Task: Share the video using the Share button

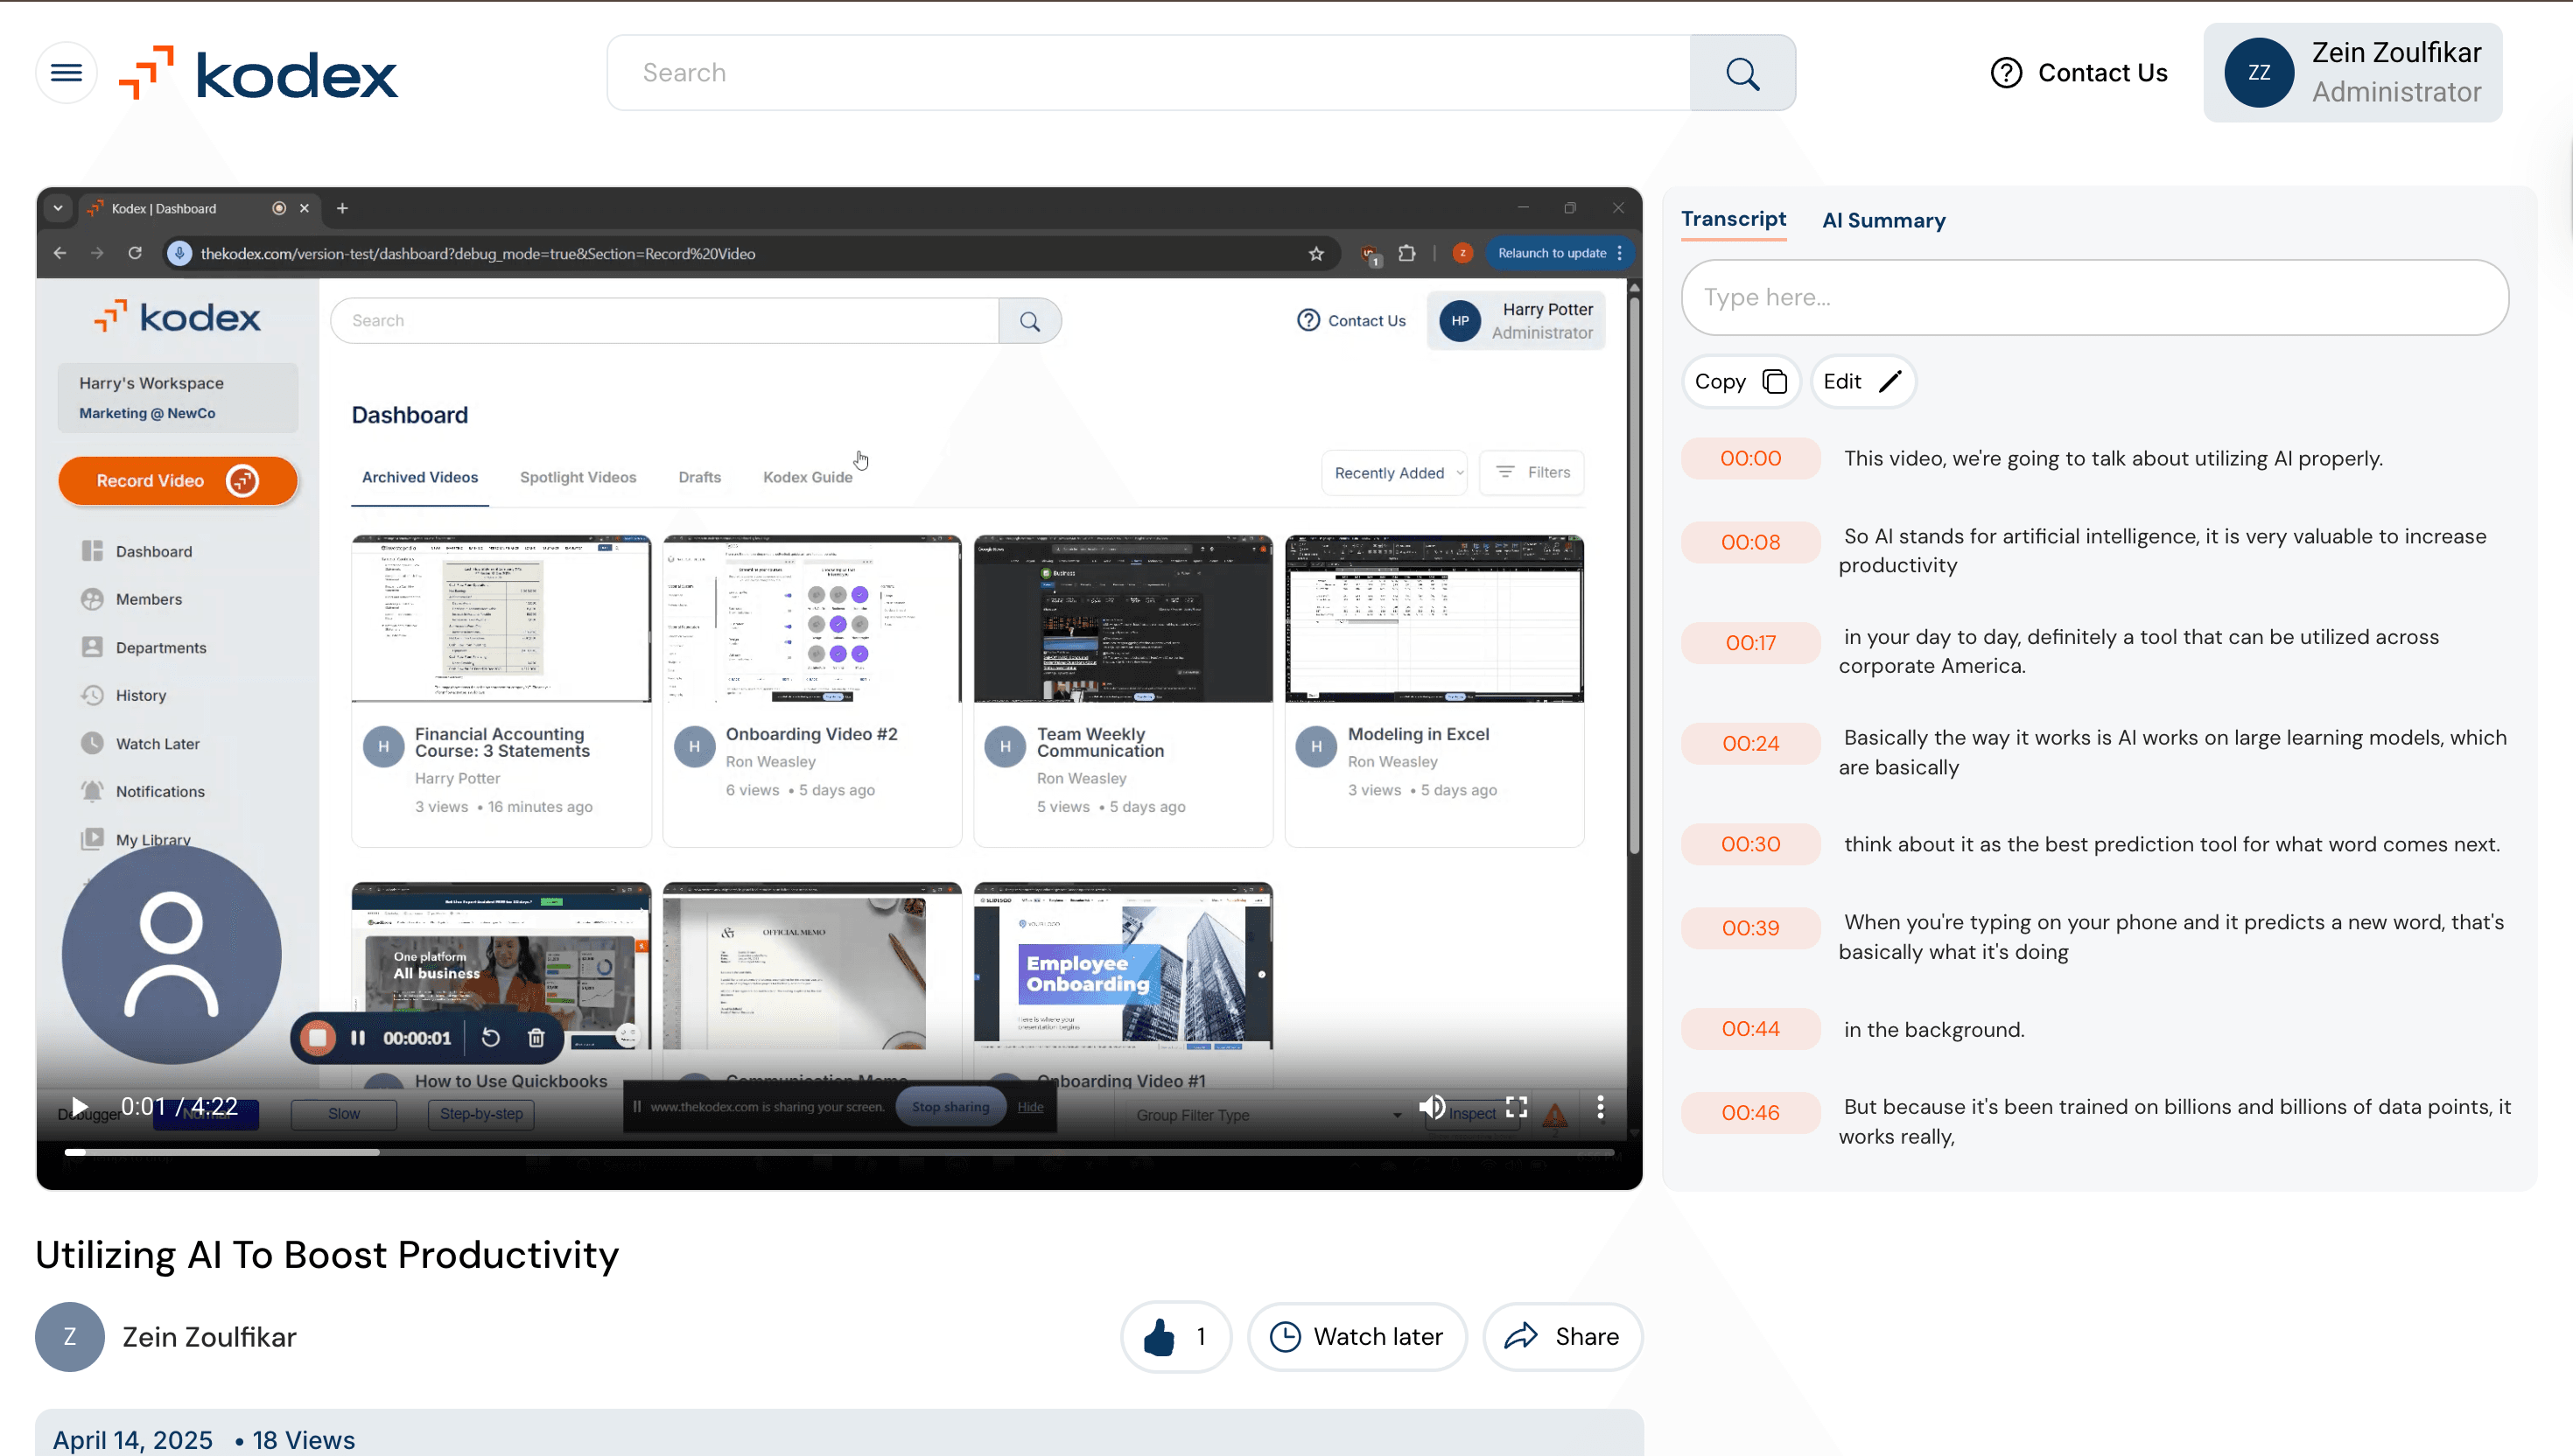Action: [1562, 1337]
